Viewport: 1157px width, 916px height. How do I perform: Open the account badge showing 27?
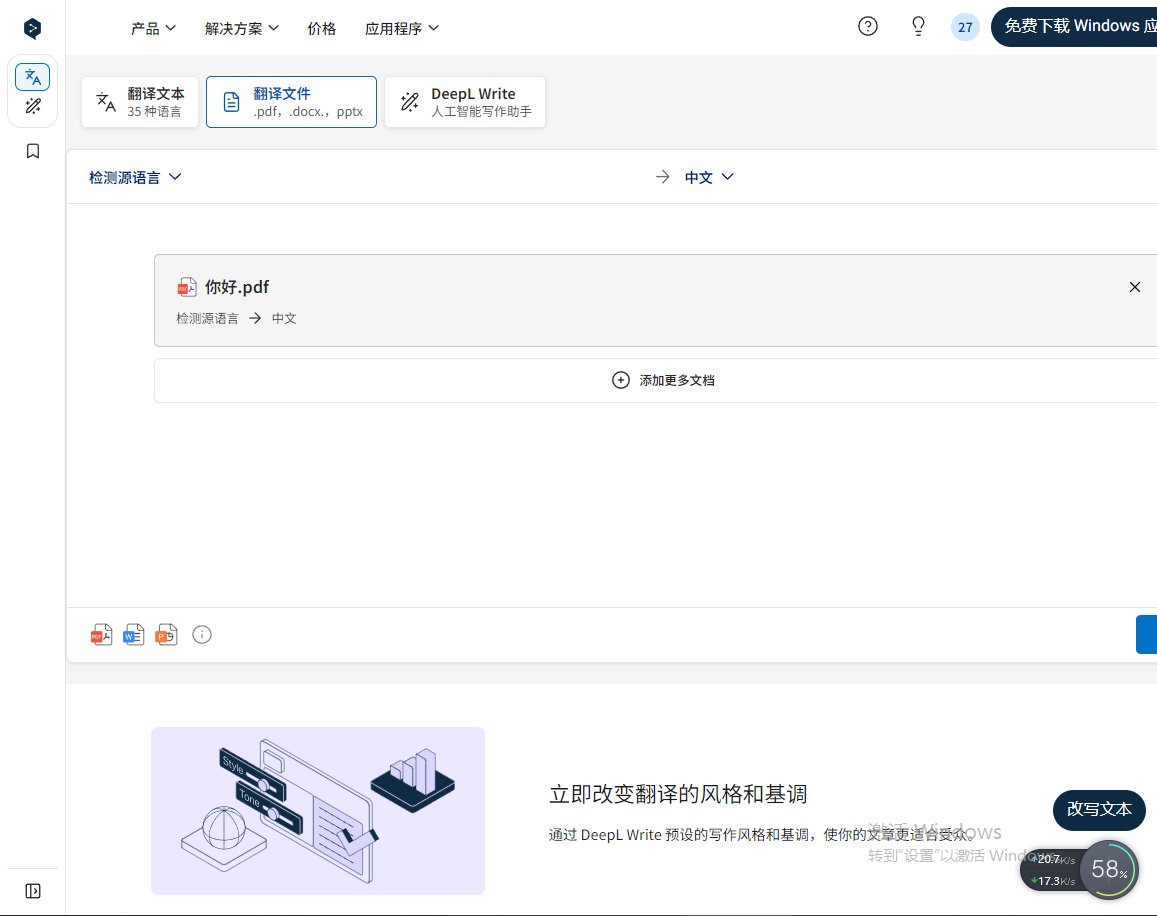(965, 27)
